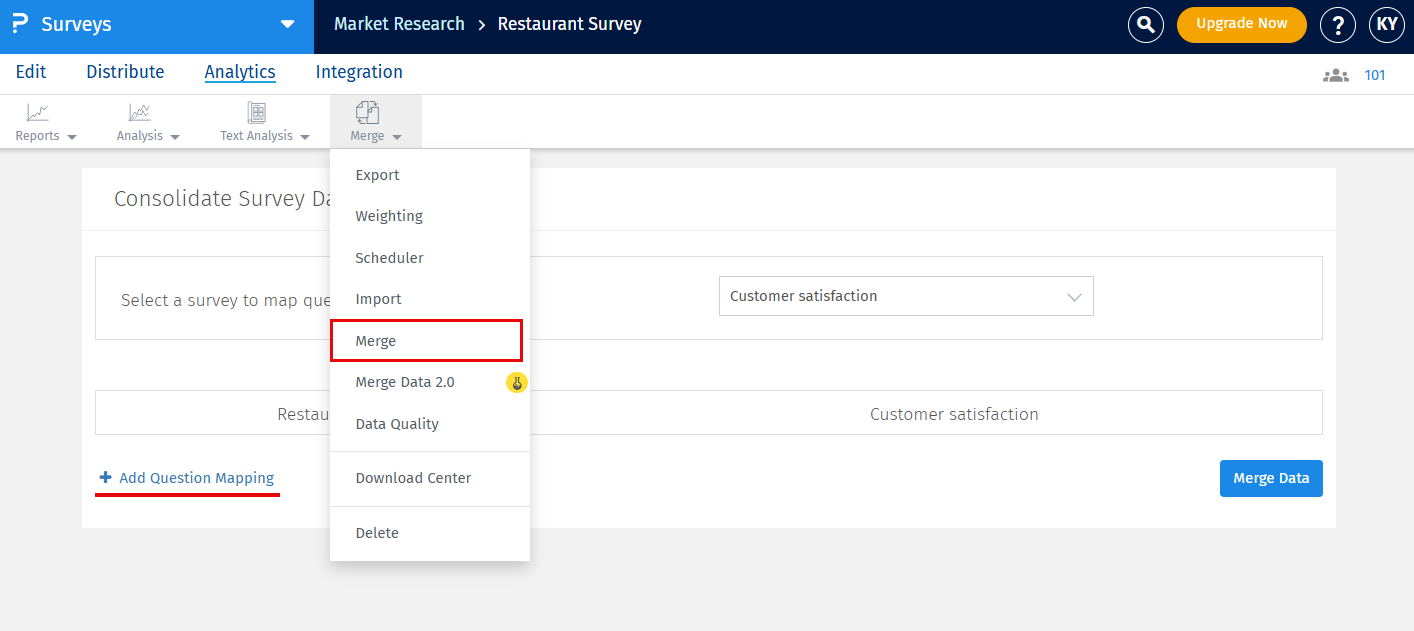Switch to the Distribute tab

124,72
